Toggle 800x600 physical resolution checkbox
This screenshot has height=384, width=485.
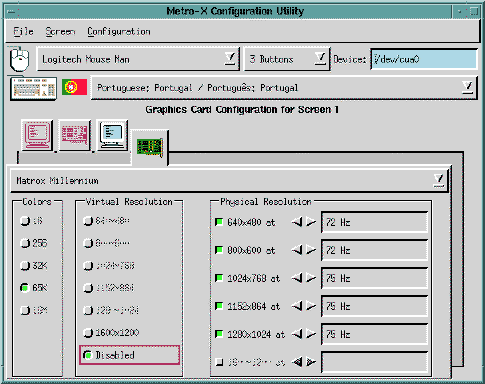tap(219, 250)
